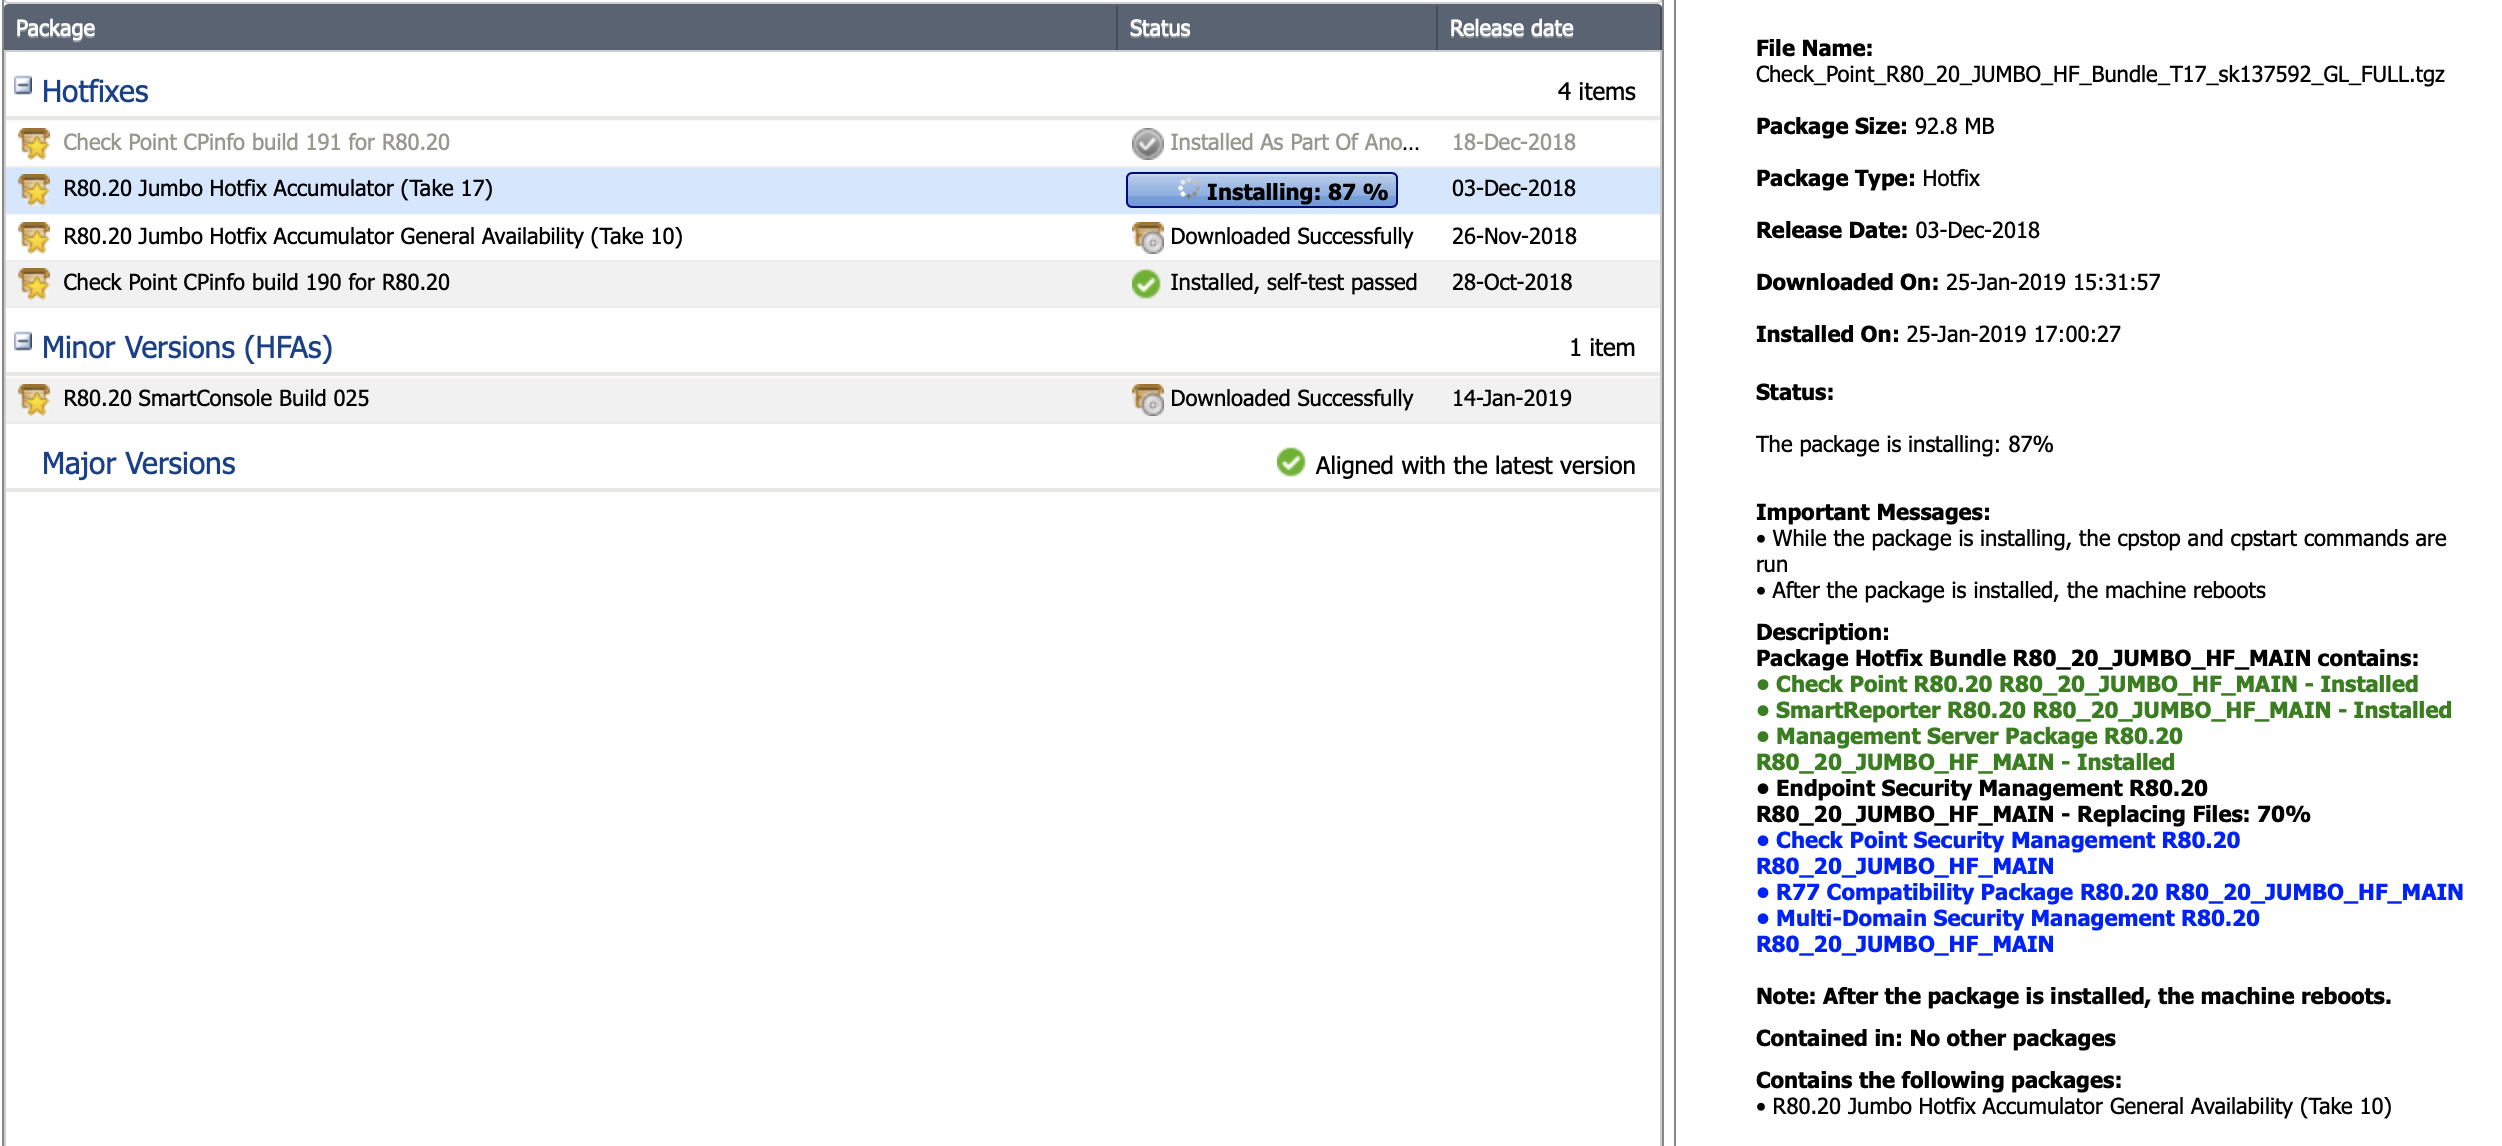The height and width of the screenshot is (1146, 2502).
Task: Click Check Point Security Management R80.20 entry
Action: click(1998, 853)
